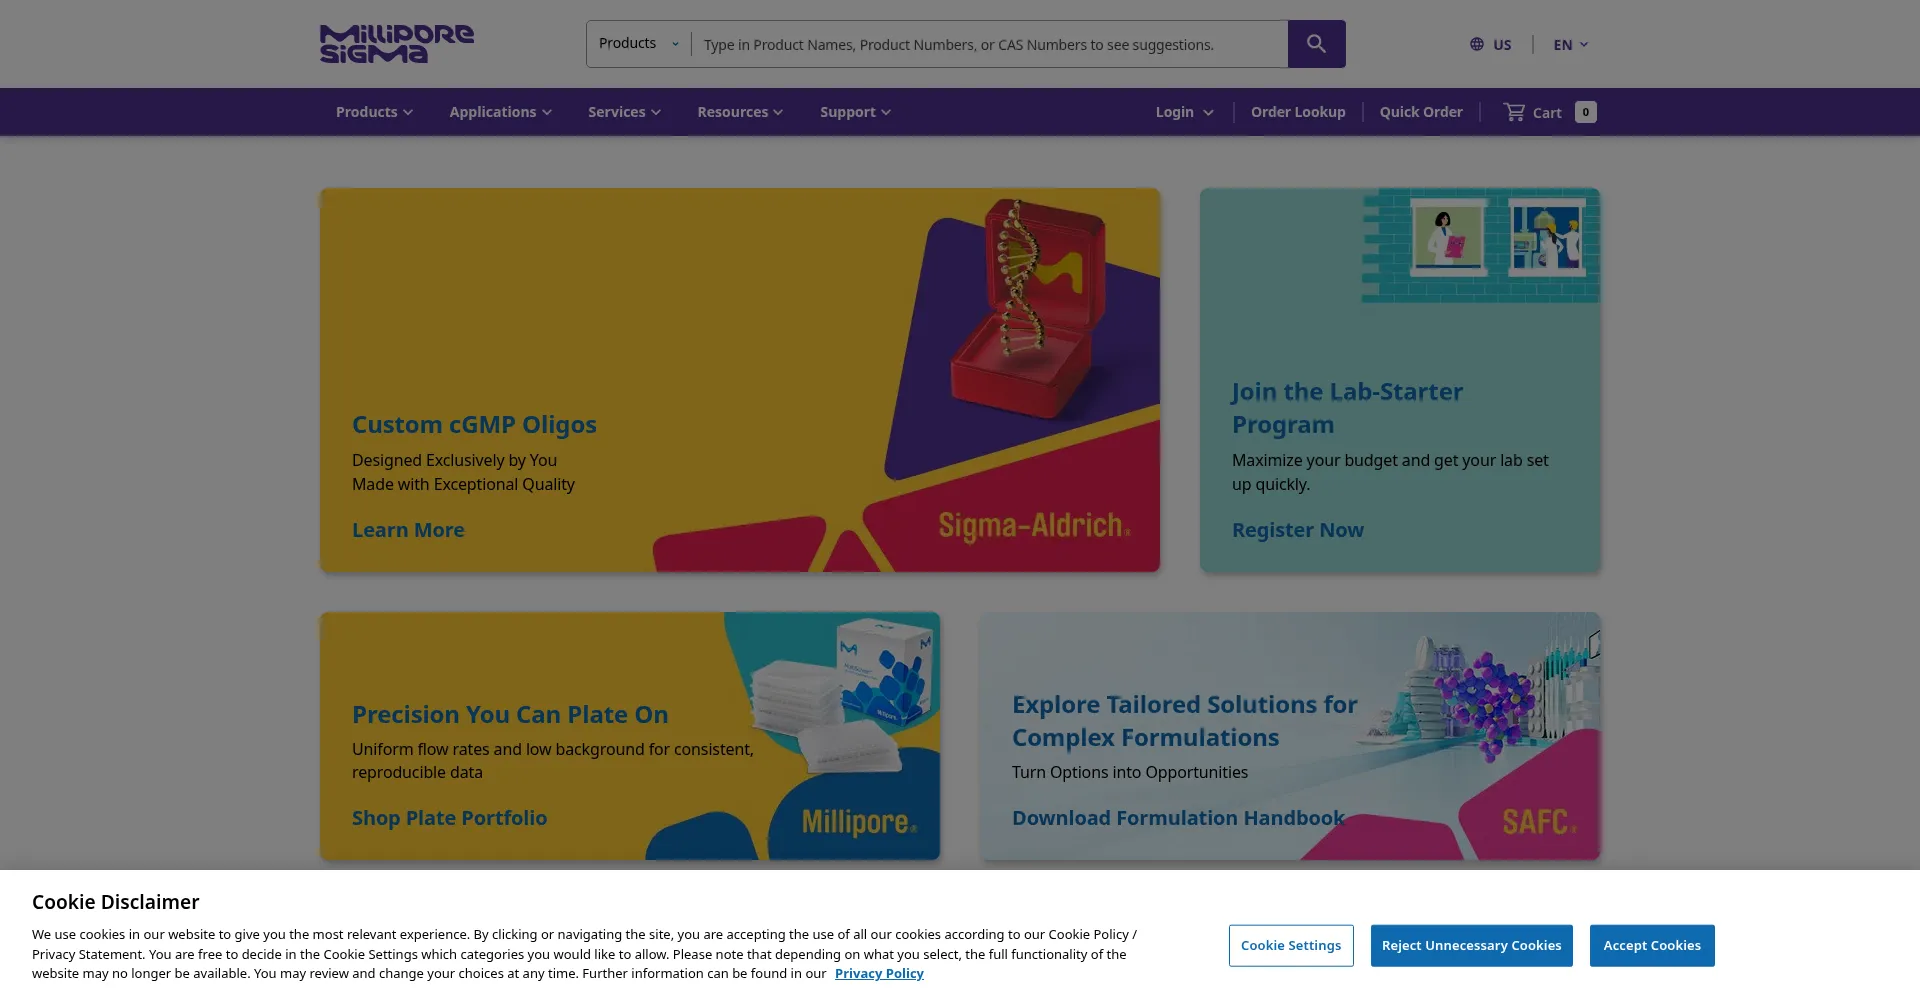1920x993 pixels.
Task: Click the product search input field
Action: pyautogui.click(x=990, y=45)
